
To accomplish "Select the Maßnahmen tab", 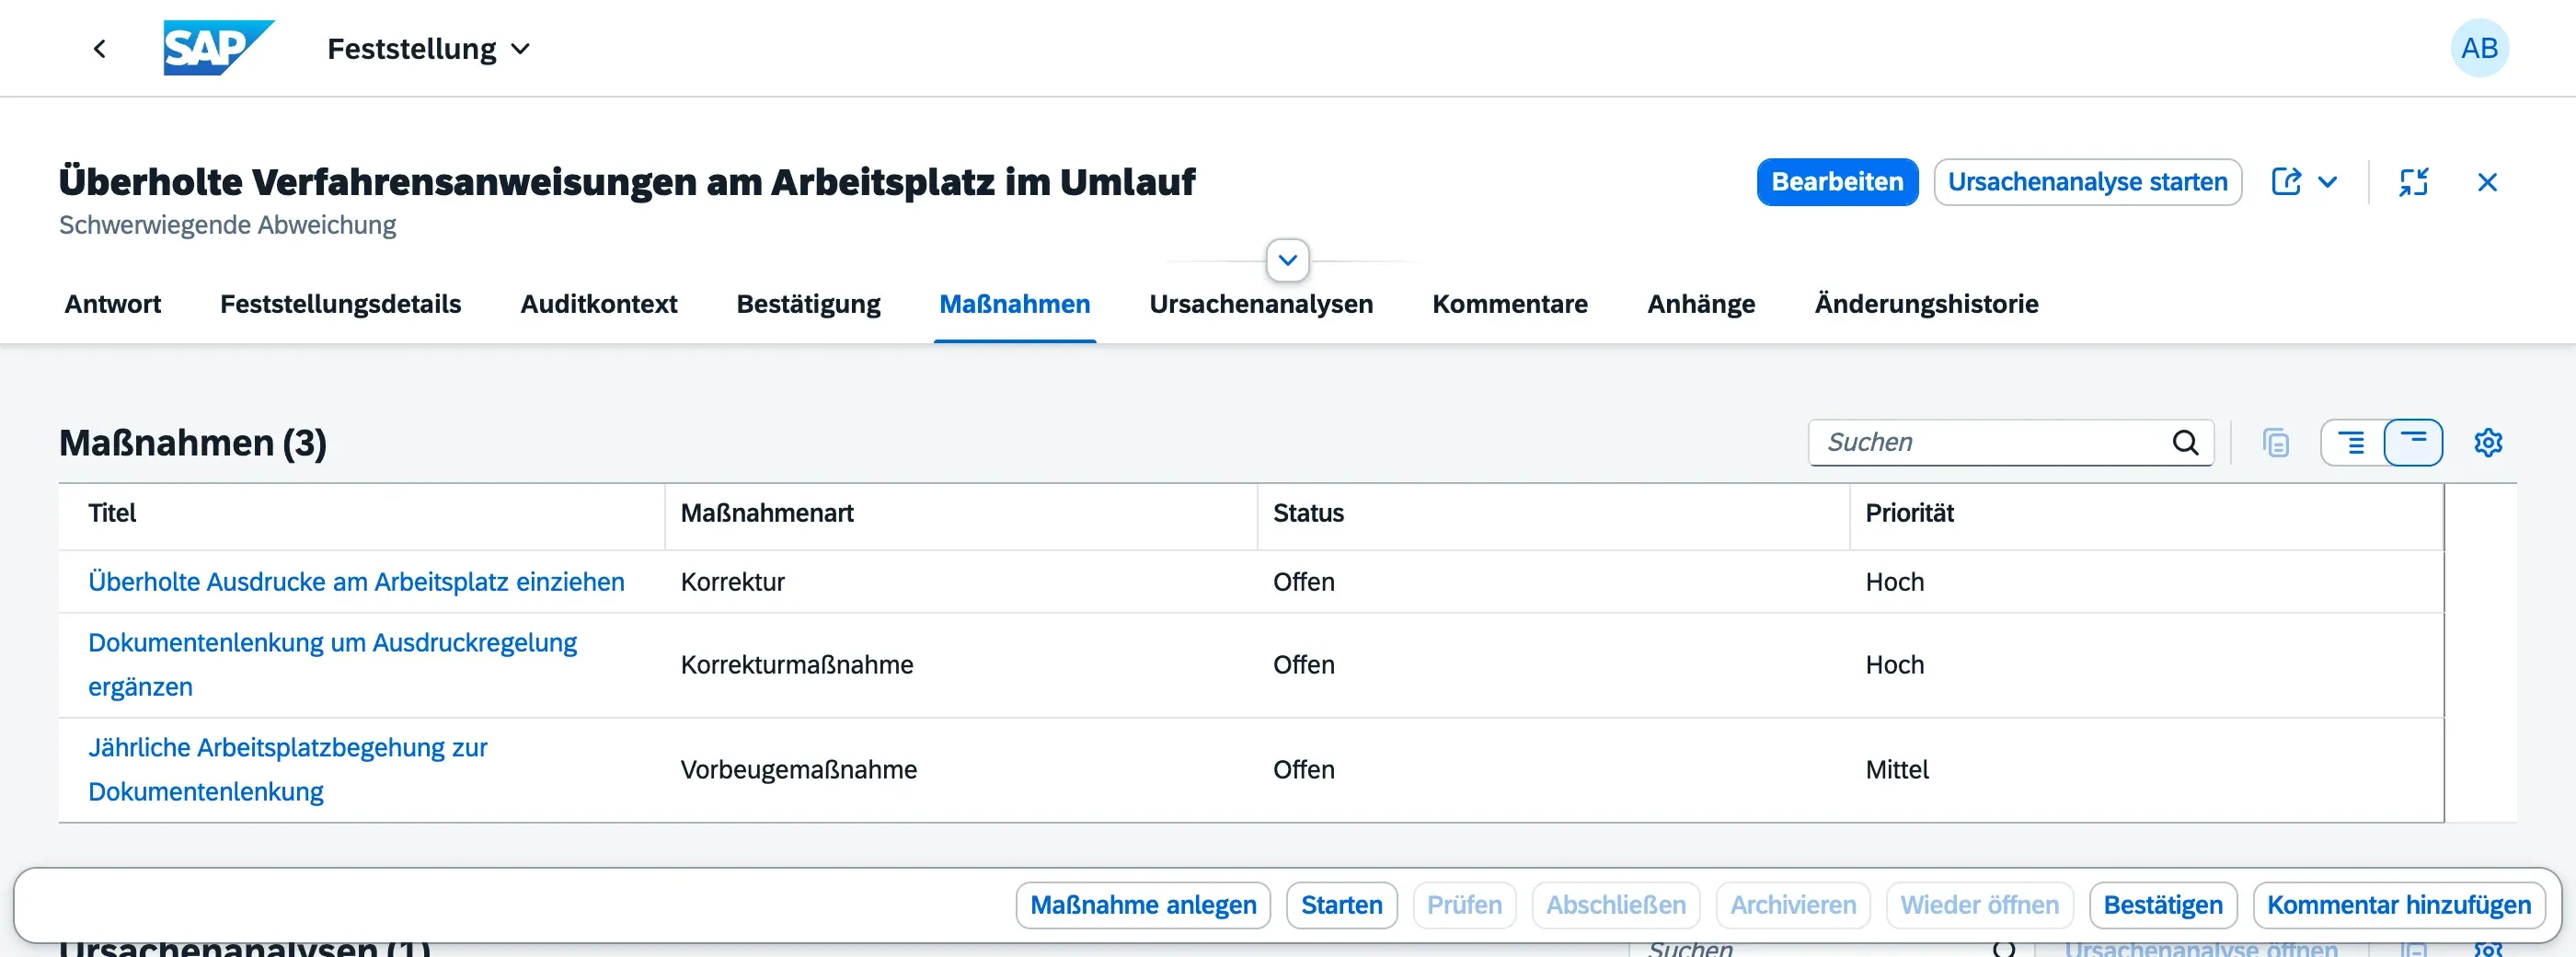I will coord(1014,304).
